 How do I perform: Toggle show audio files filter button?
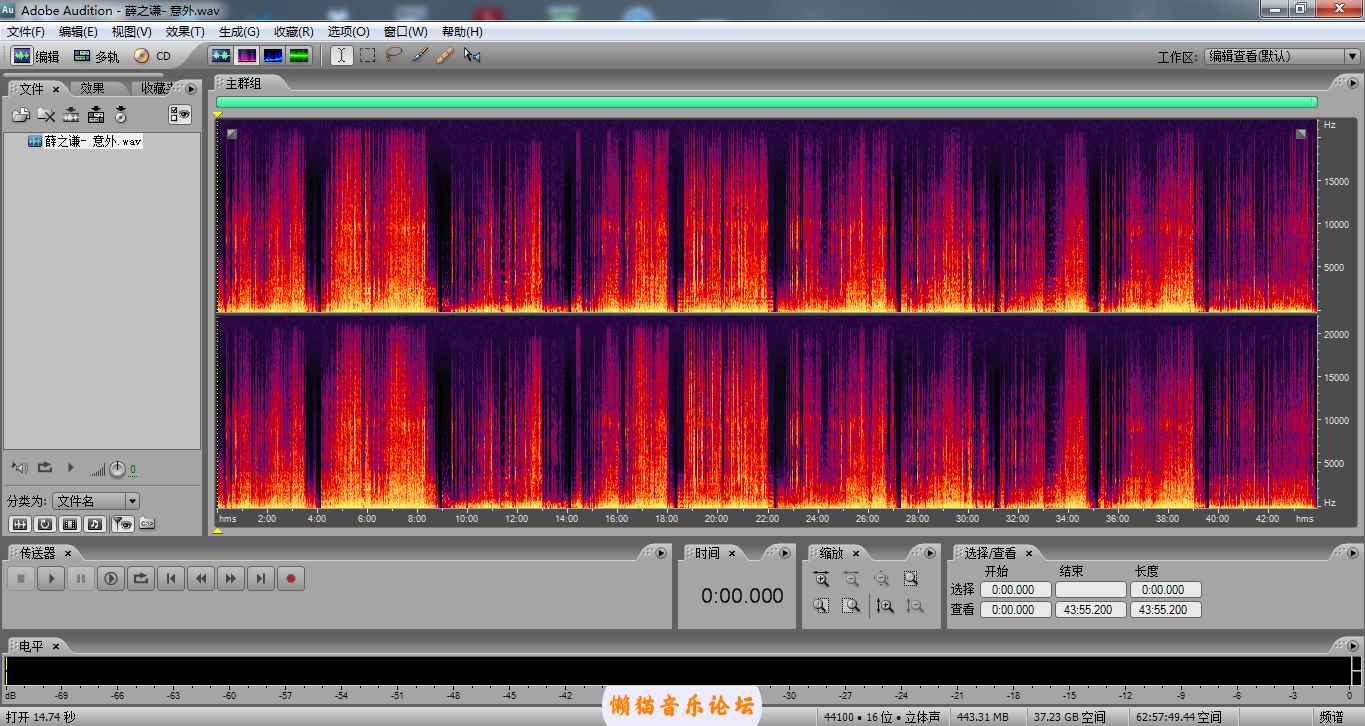click(20, 523)
